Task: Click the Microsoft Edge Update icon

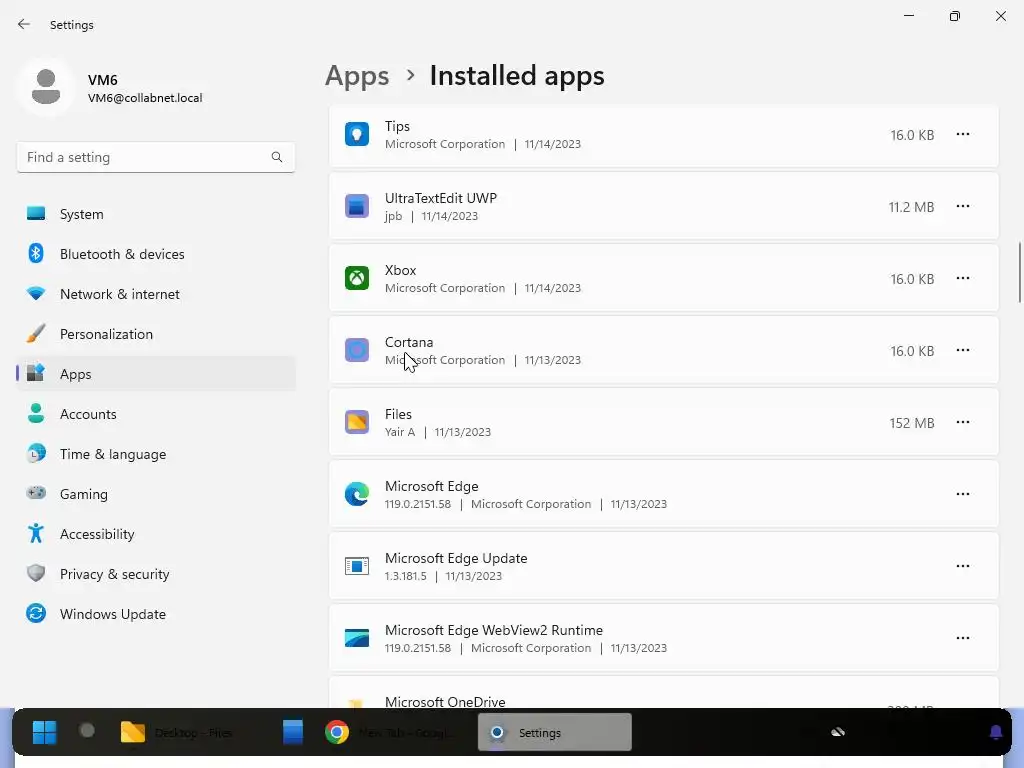Action: pos(357,566)
